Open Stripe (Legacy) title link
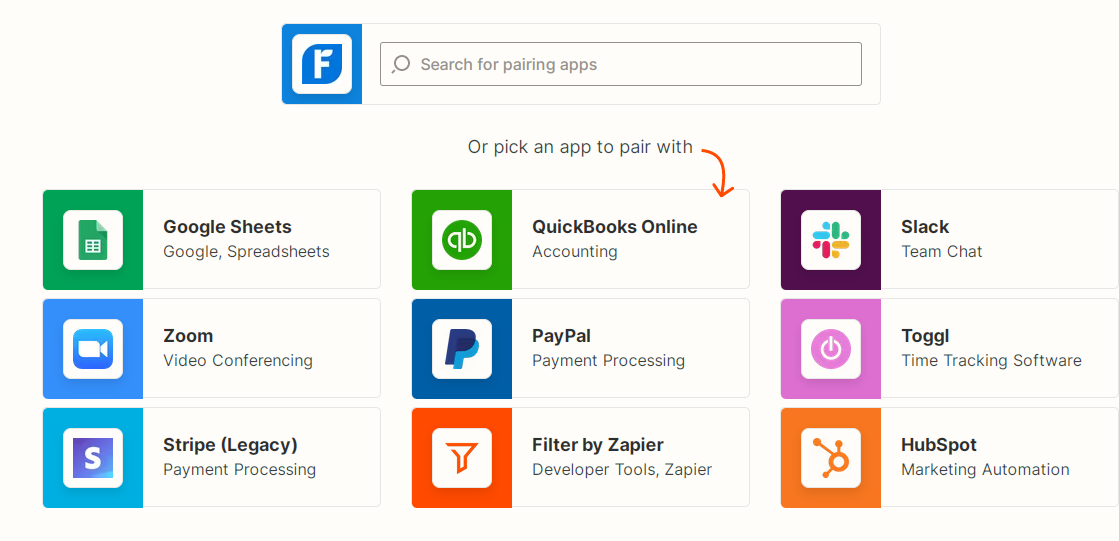 point(231,445)
